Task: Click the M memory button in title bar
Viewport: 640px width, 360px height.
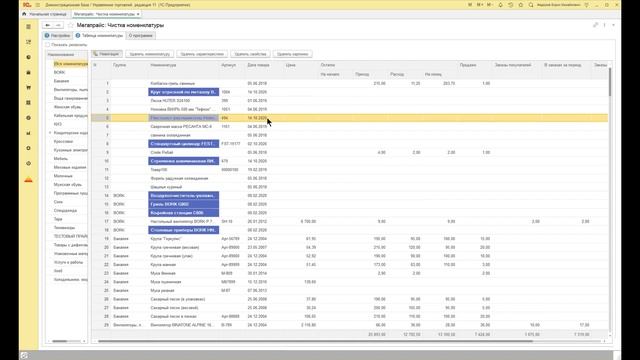Action: point(470,5)
